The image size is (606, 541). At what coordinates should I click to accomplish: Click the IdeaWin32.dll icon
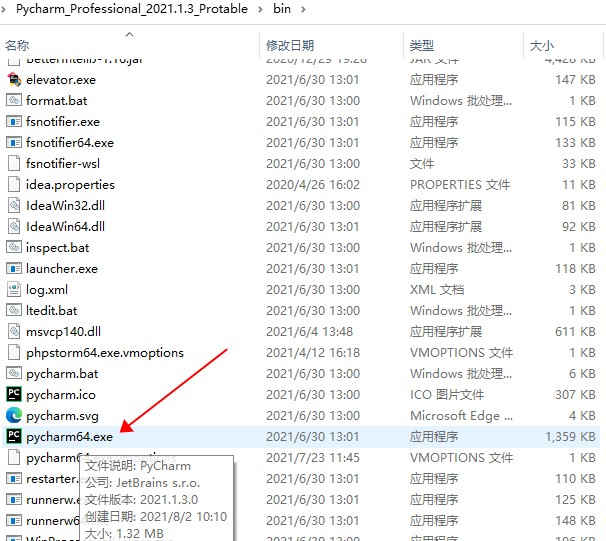(14, 205)
